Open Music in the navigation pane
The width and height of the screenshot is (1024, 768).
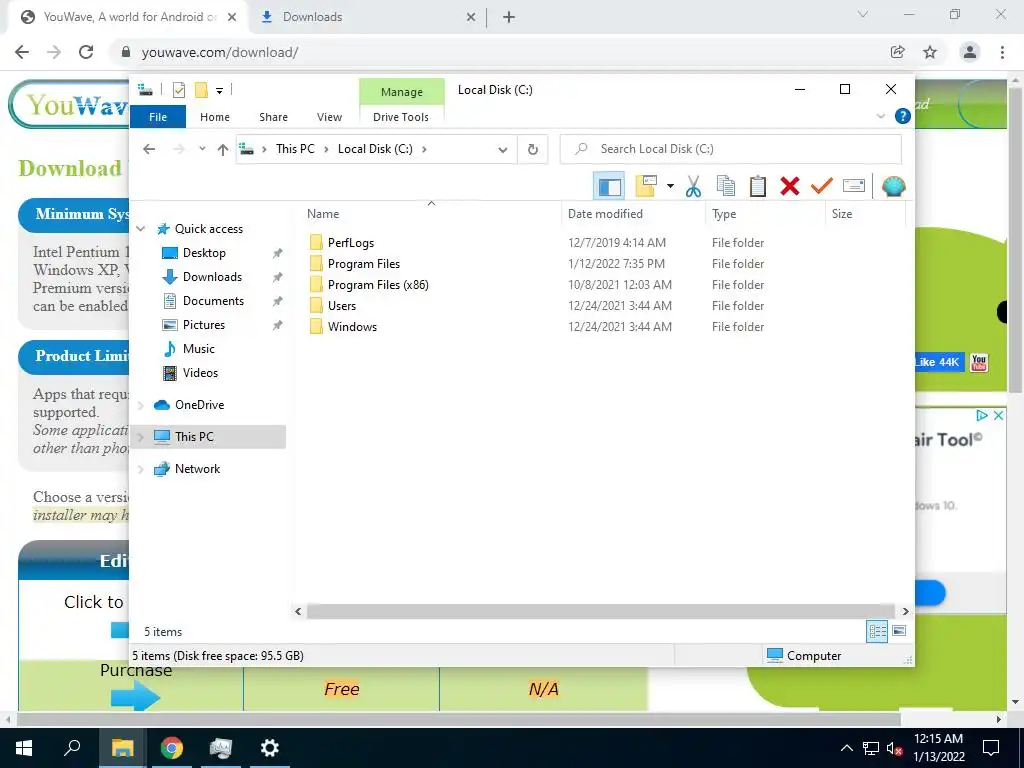199,349
